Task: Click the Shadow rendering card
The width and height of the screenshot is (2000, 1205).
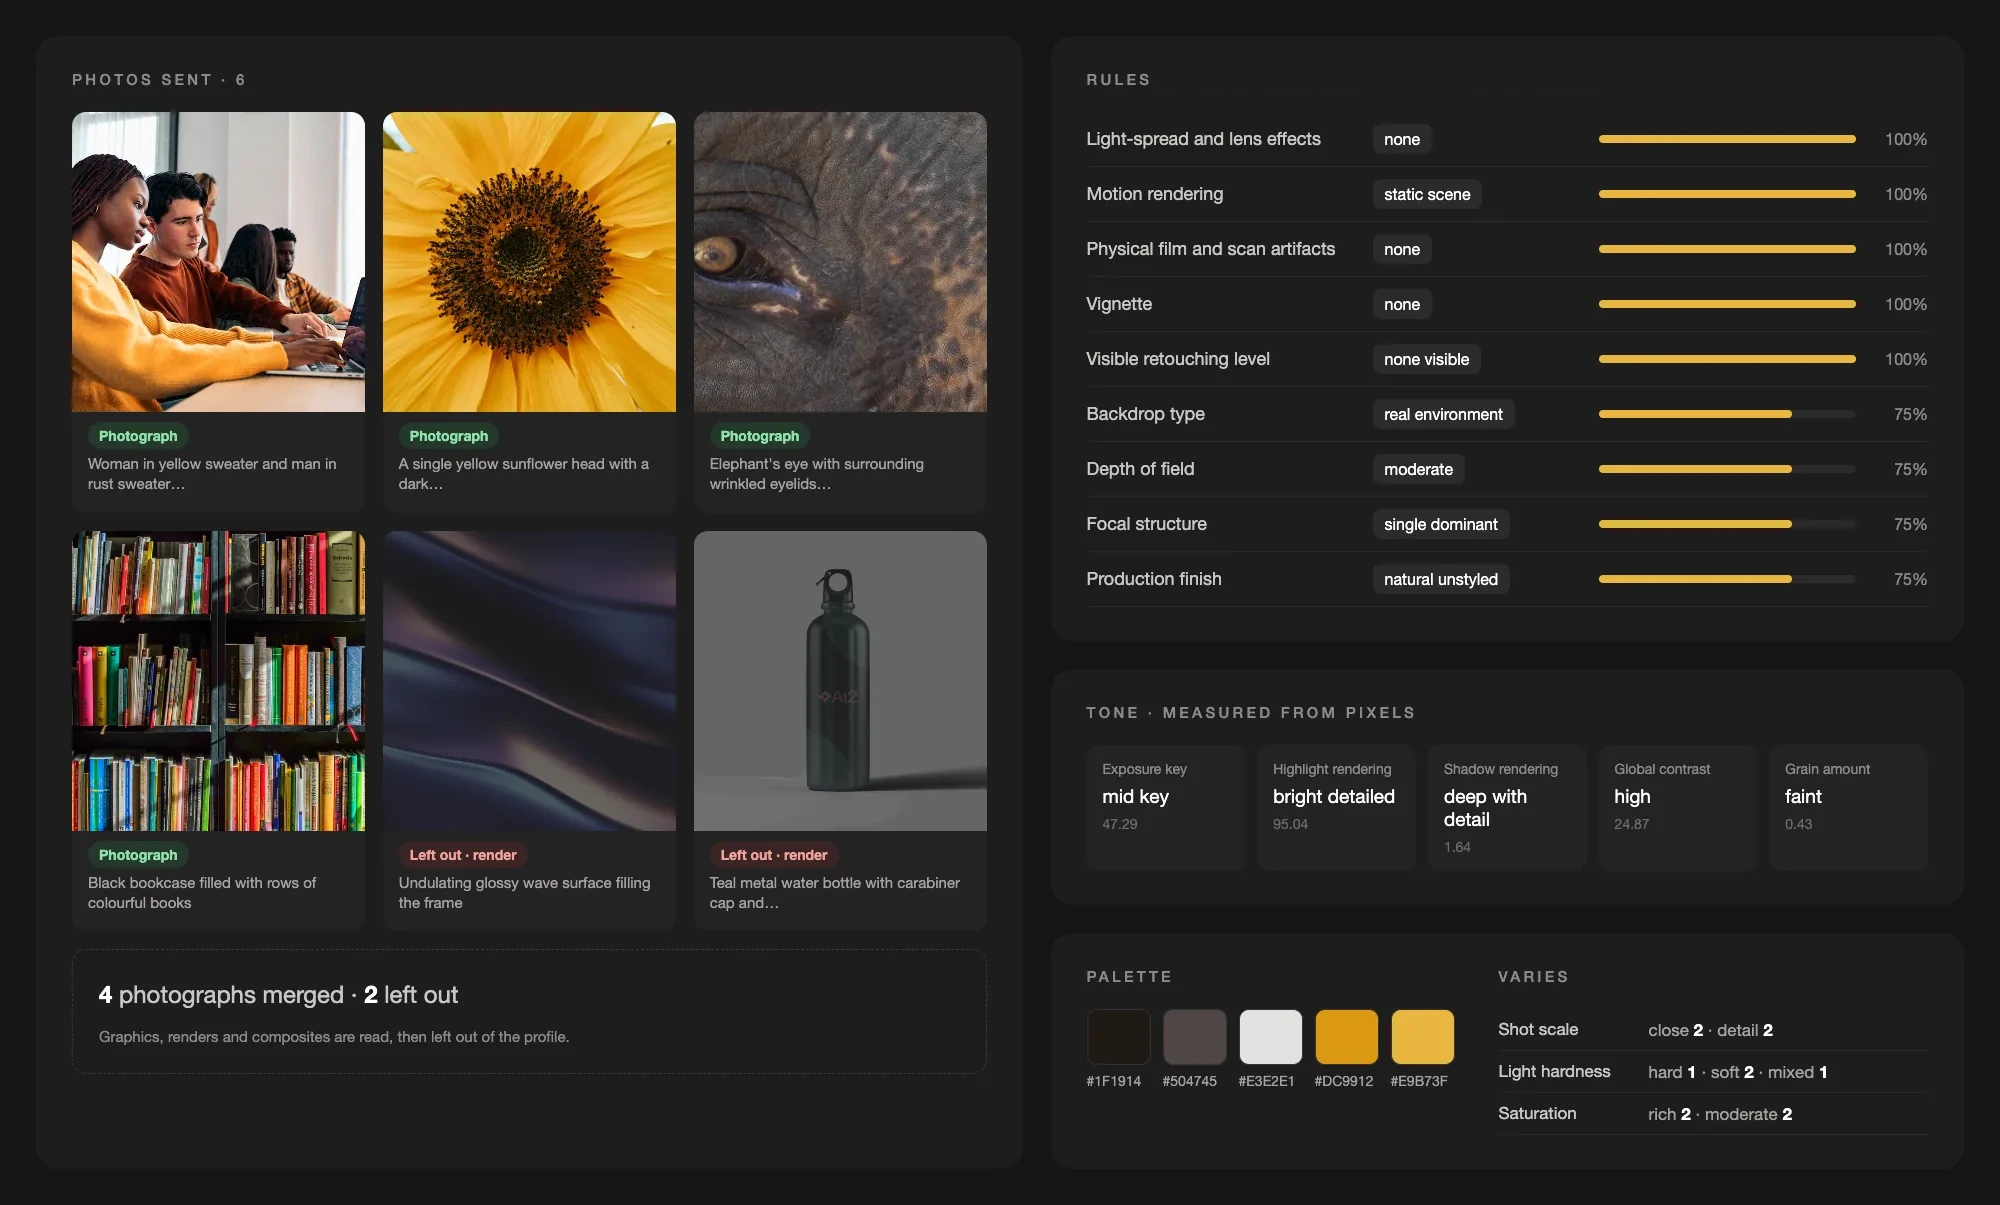Action: pos(1507,807)
